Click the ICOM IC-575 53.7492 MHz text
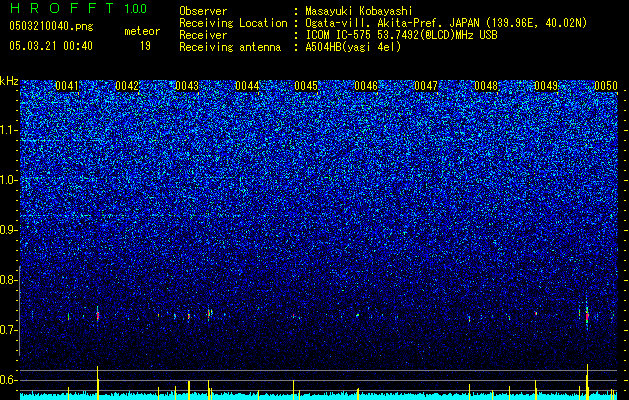 pyautogui.click(x=401, y=35)
